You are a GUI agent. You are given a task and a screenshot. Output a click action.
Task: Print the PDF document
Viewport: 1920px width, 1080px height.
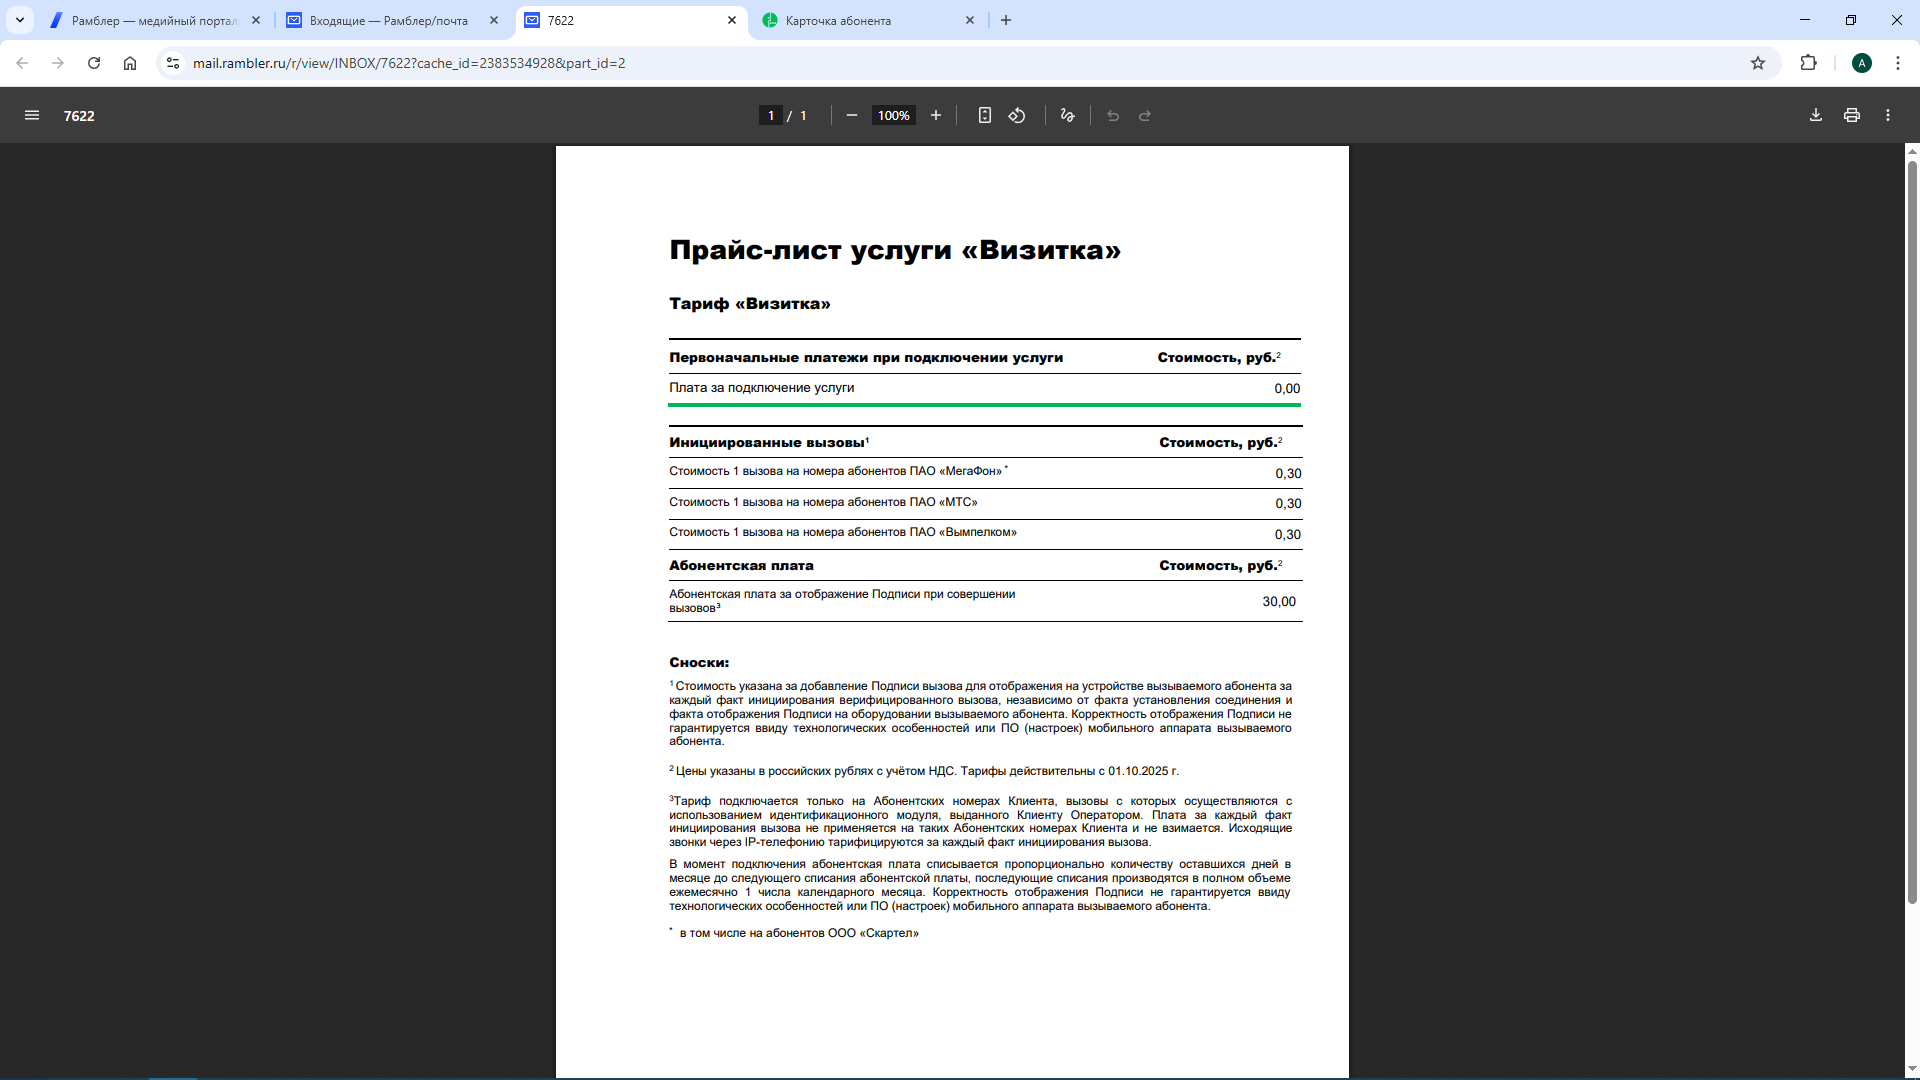point(1852,116)
